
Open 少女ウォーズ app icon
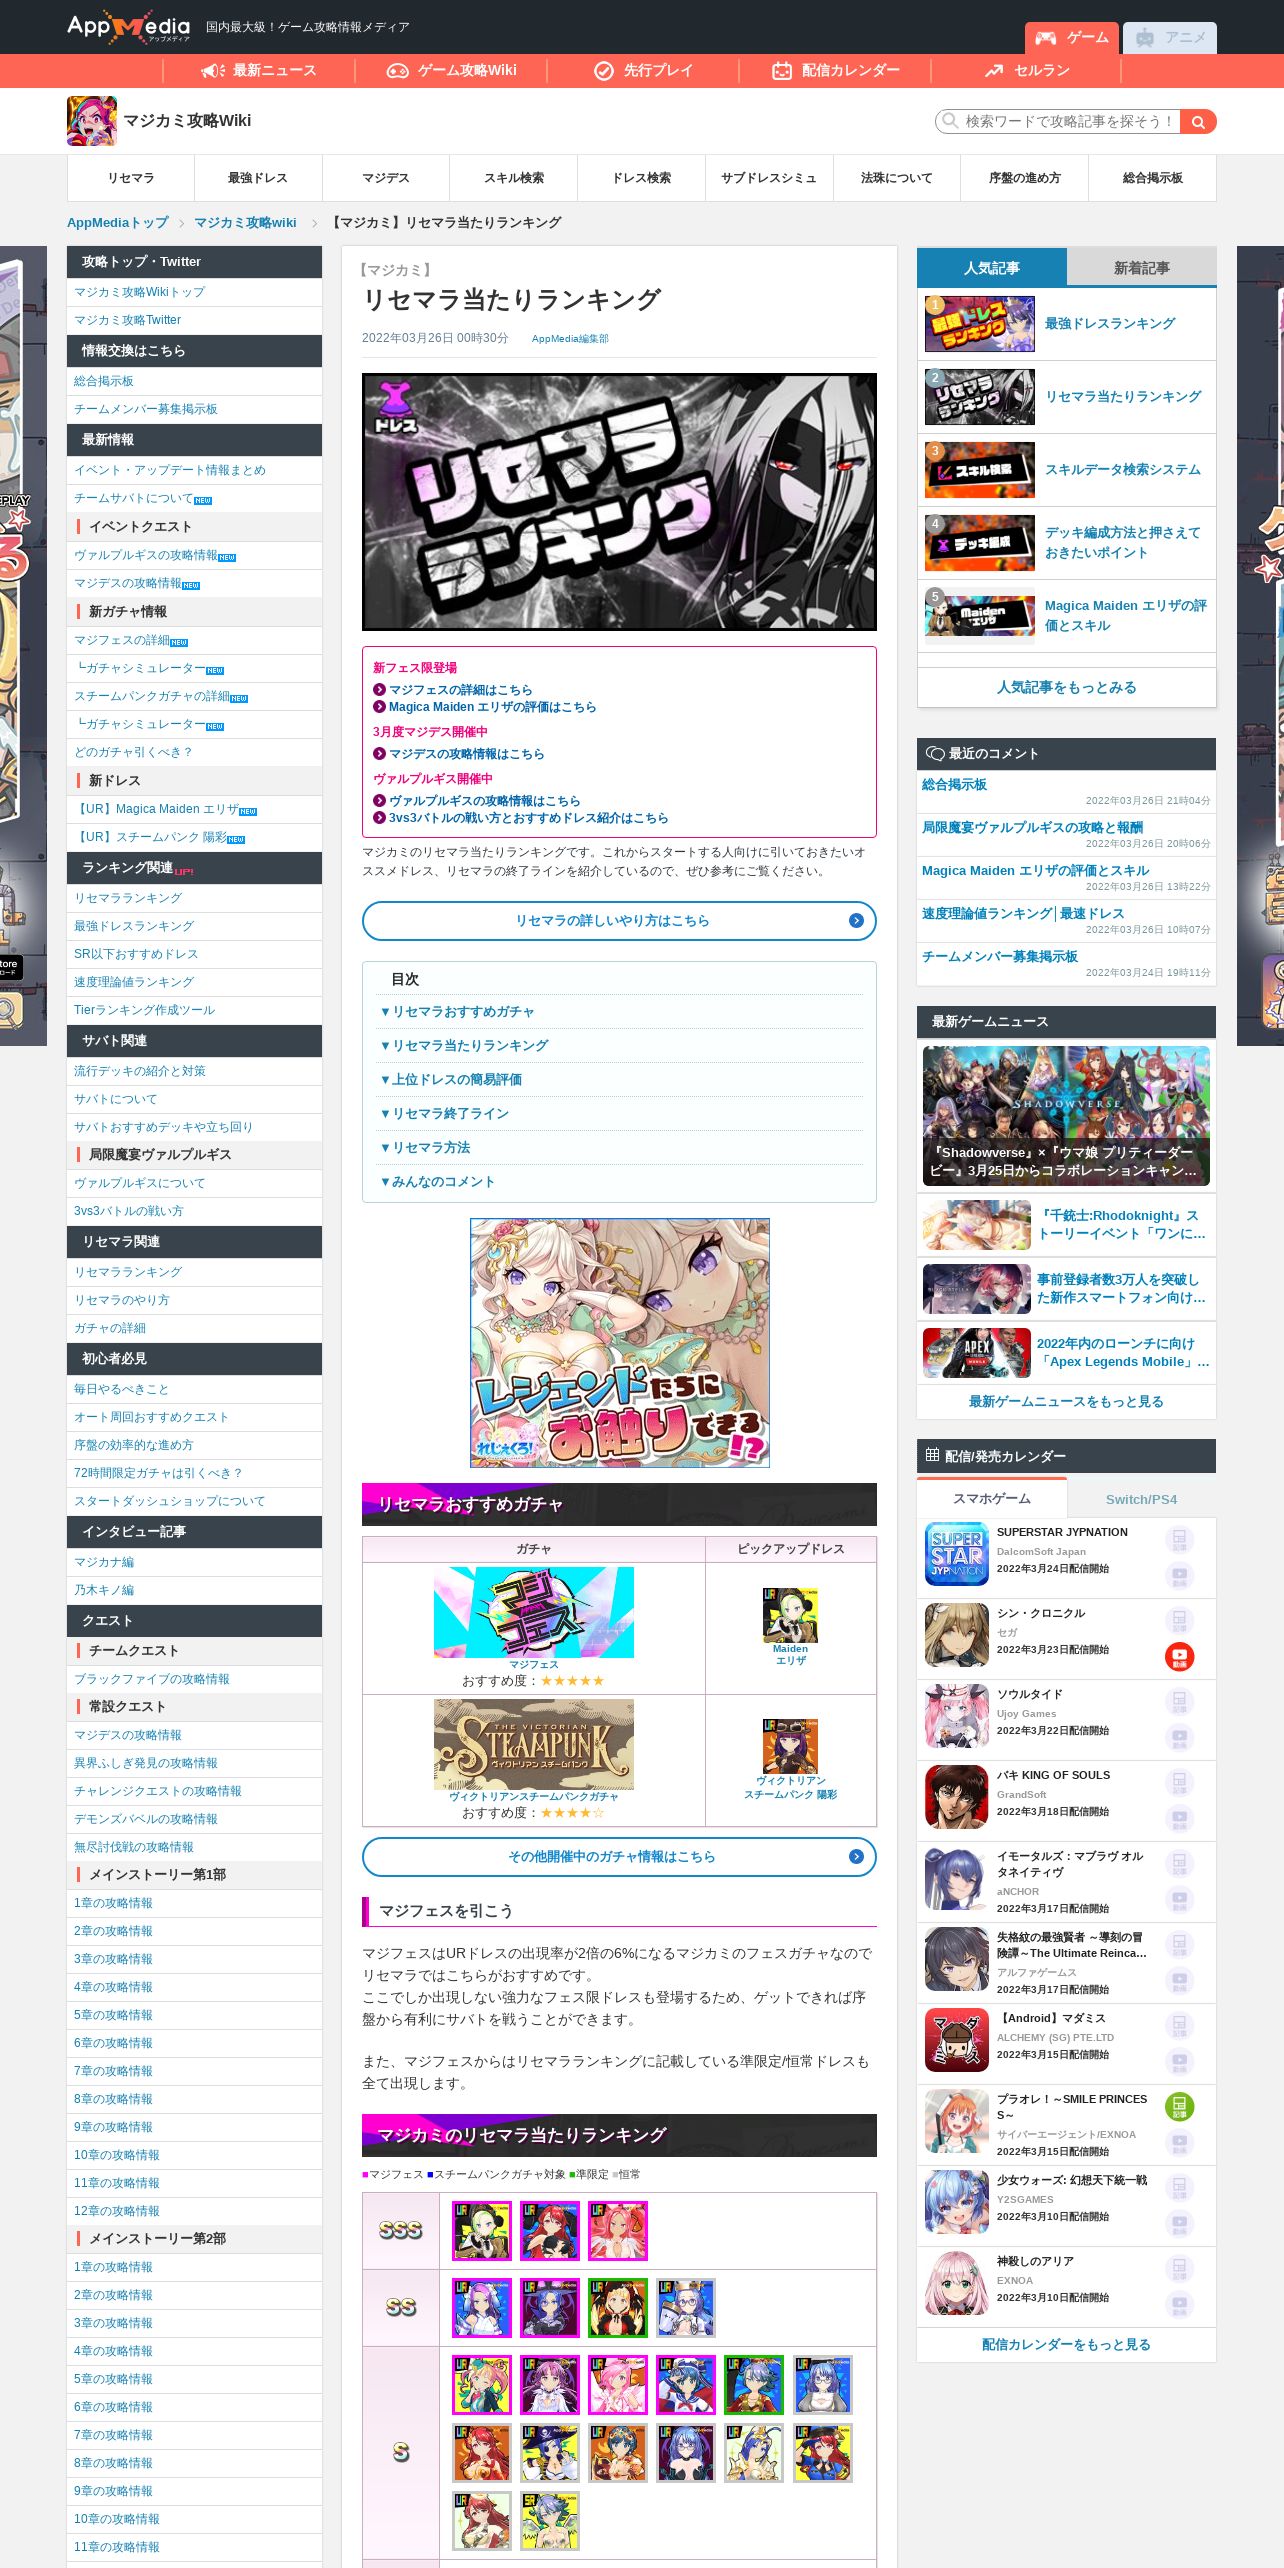click(957, 2202)
